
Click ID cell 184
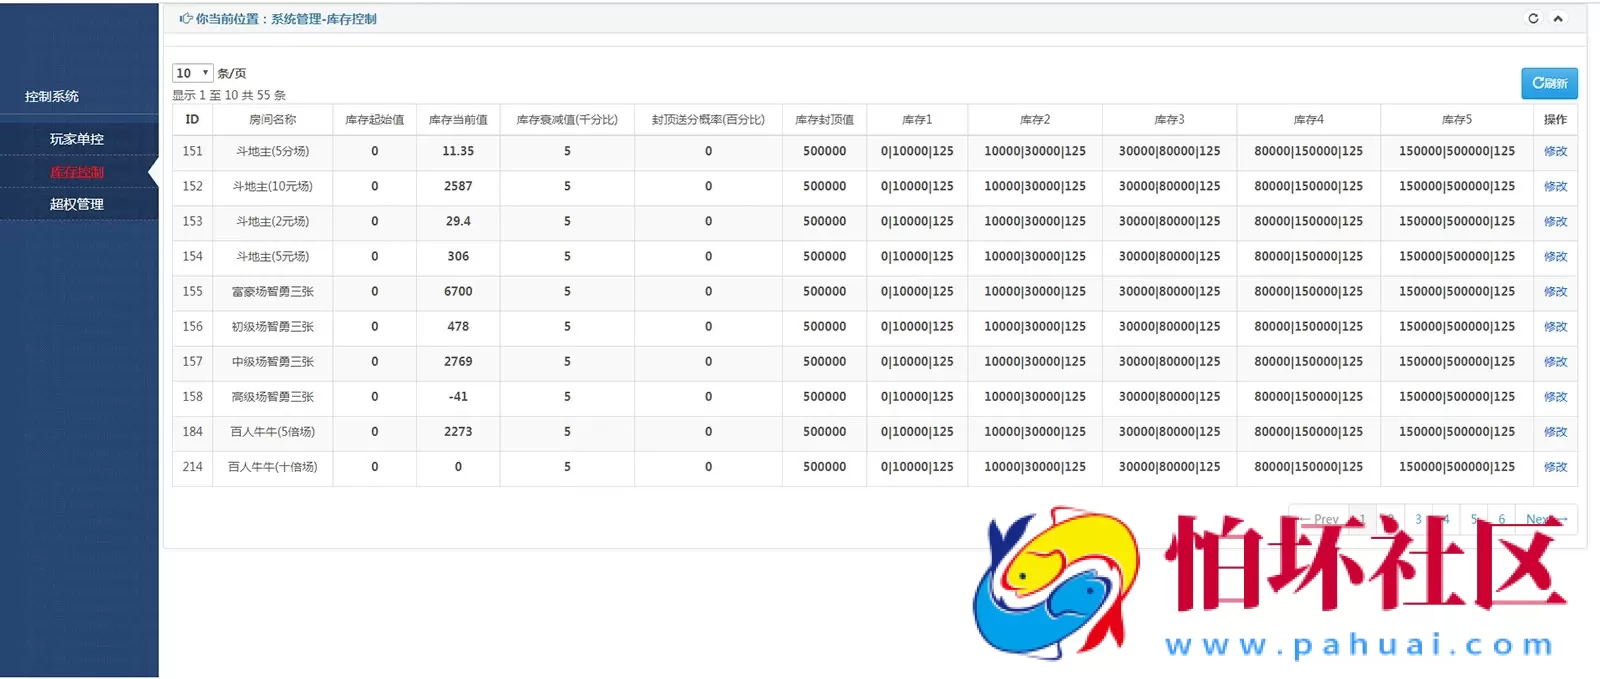coord(192,431)
